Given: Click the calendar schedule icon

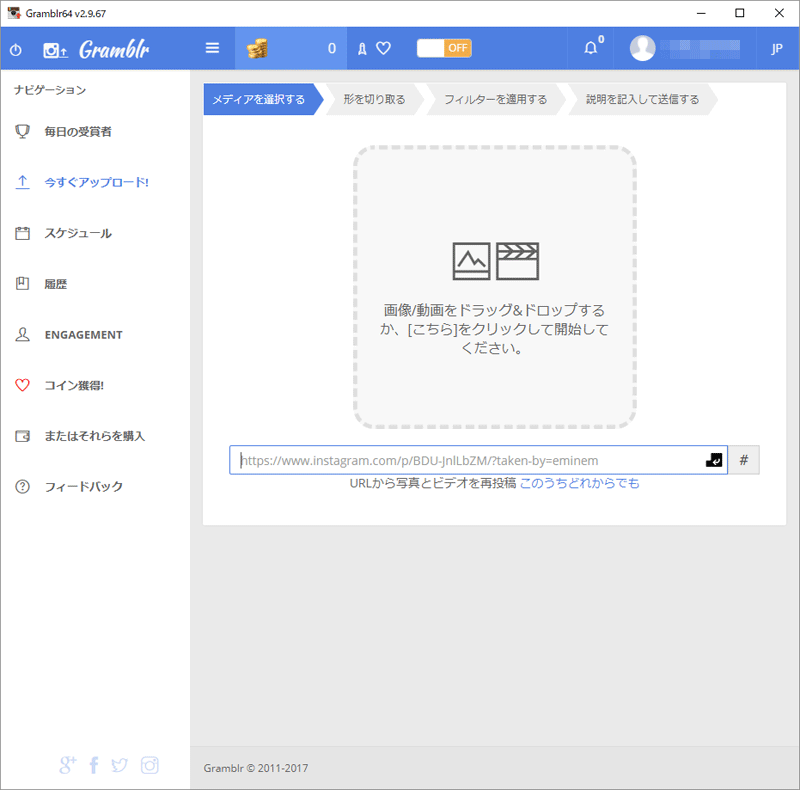Looking at the screenshot, I should 22,233.
